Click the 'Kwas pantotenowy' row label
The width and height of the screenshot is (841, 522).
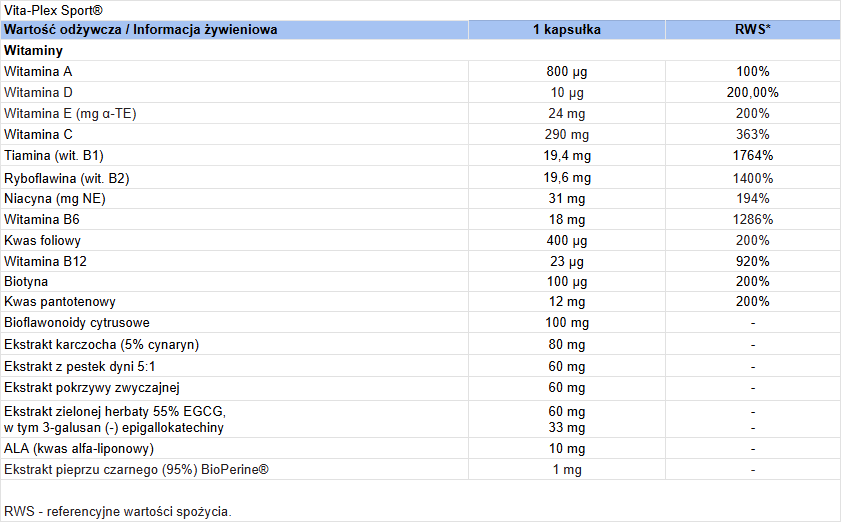[x=60, y=302]
